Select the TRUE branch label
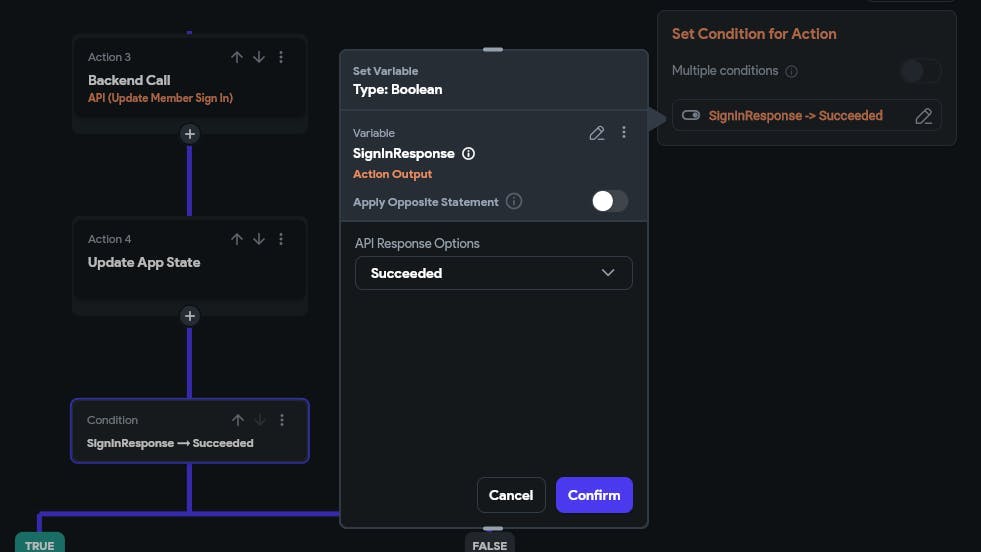The image size is (981, 552). [x=39, y=543]
